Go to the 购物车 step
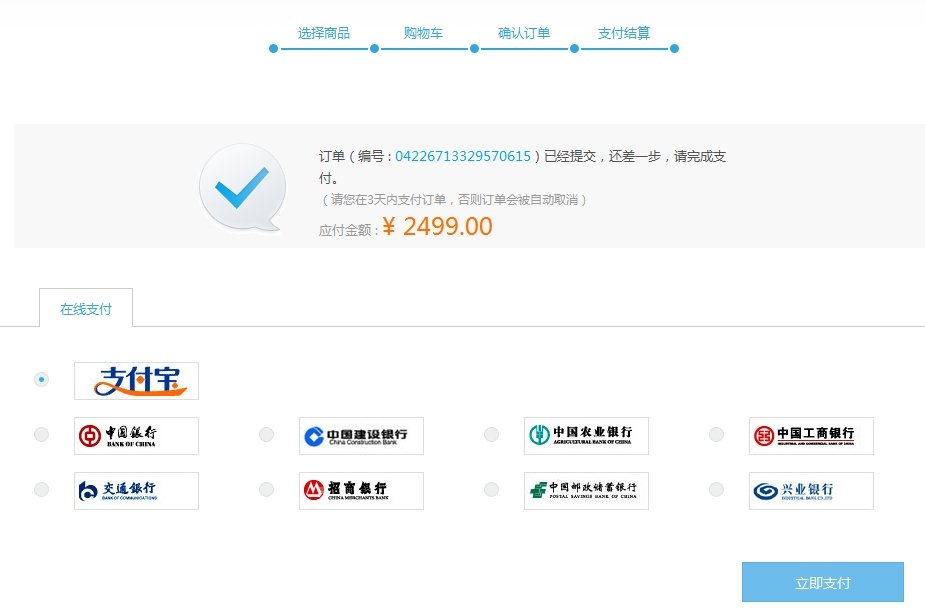 pyautogui.click(x=423, y=32)
